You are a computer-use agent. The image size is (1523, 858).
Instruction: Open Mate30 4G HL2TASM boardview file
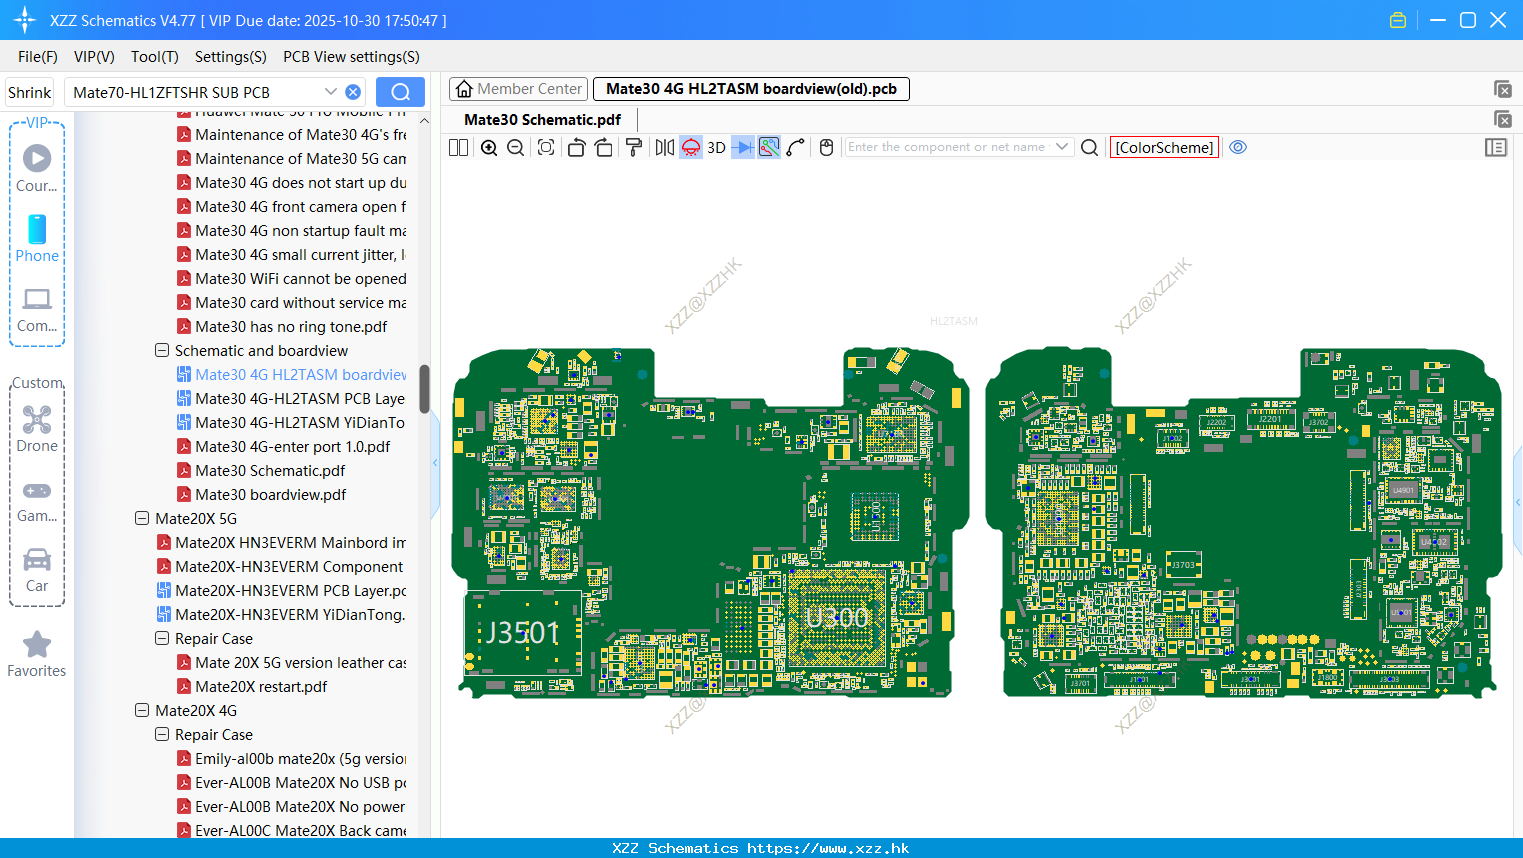point(292,374)
